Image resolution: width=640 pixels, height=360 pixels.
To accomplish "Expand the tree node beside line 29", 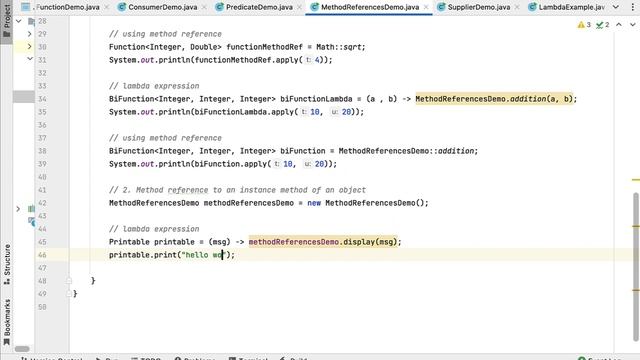I will click(29, 34).
